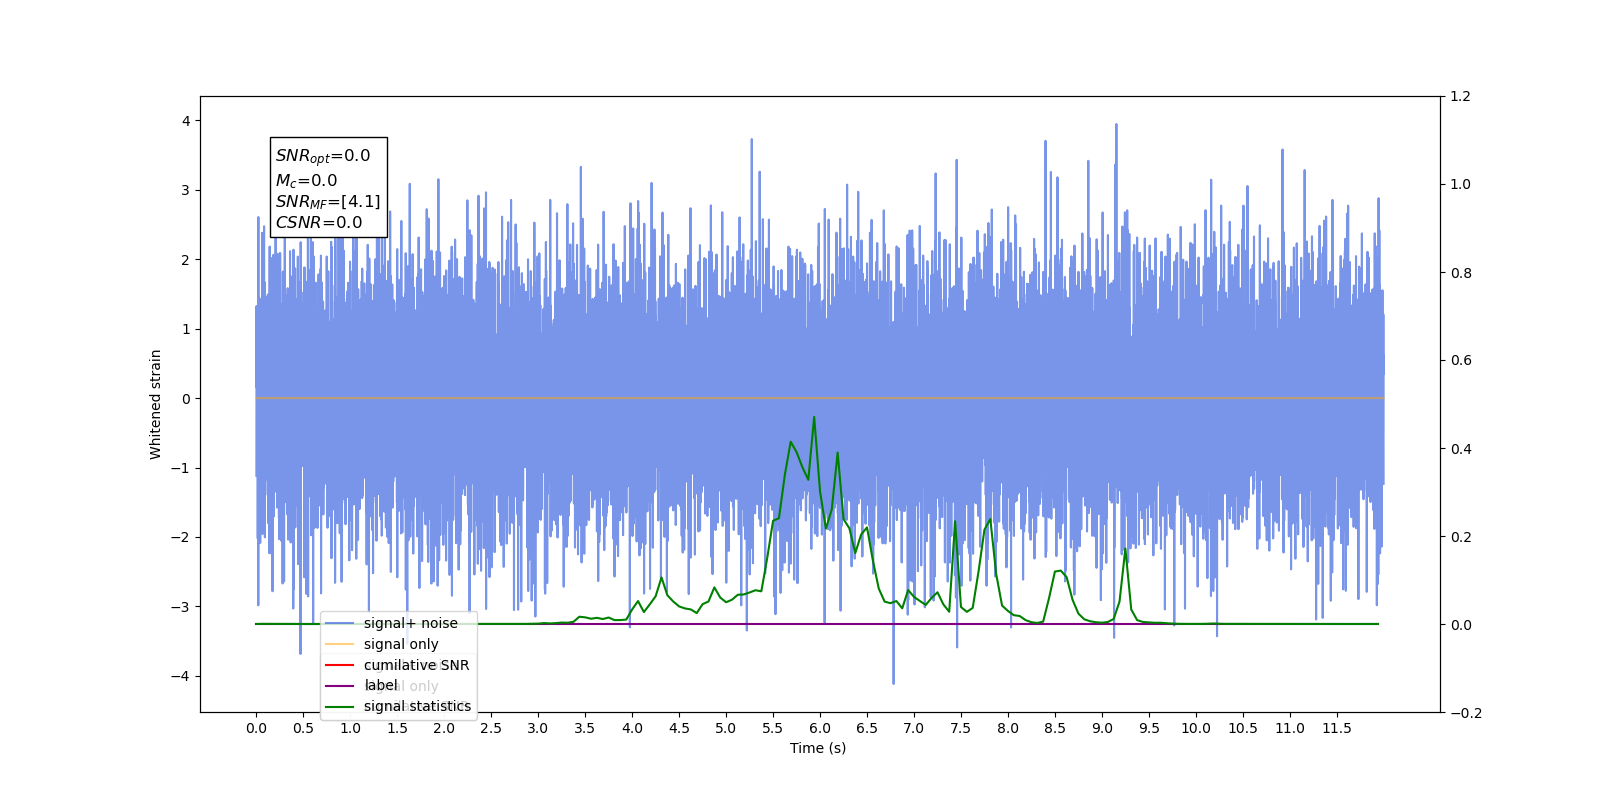Click the 0.6 tick on the right axis

click(1461, 360)
